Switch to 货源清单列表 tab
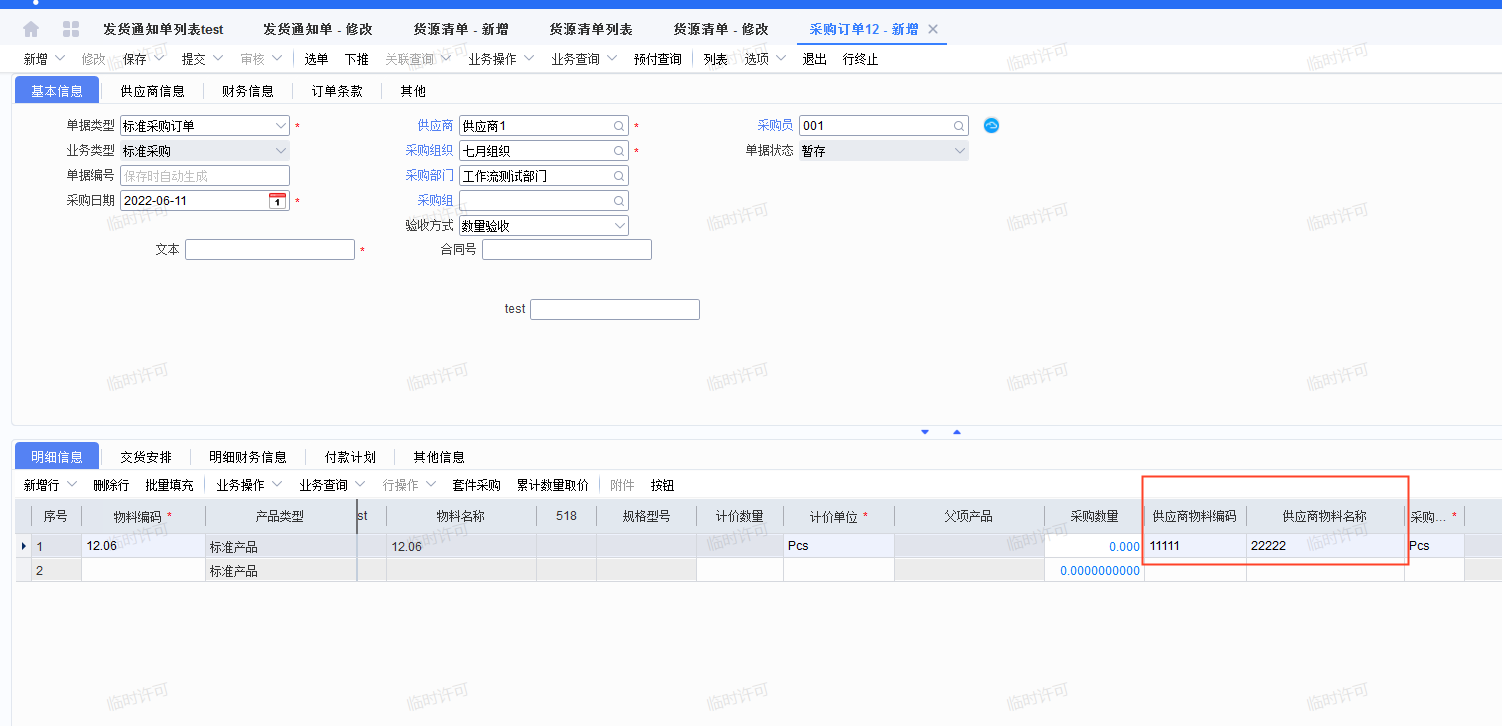The height and width of the screenshot is (726, 1502). click(591, 29)
